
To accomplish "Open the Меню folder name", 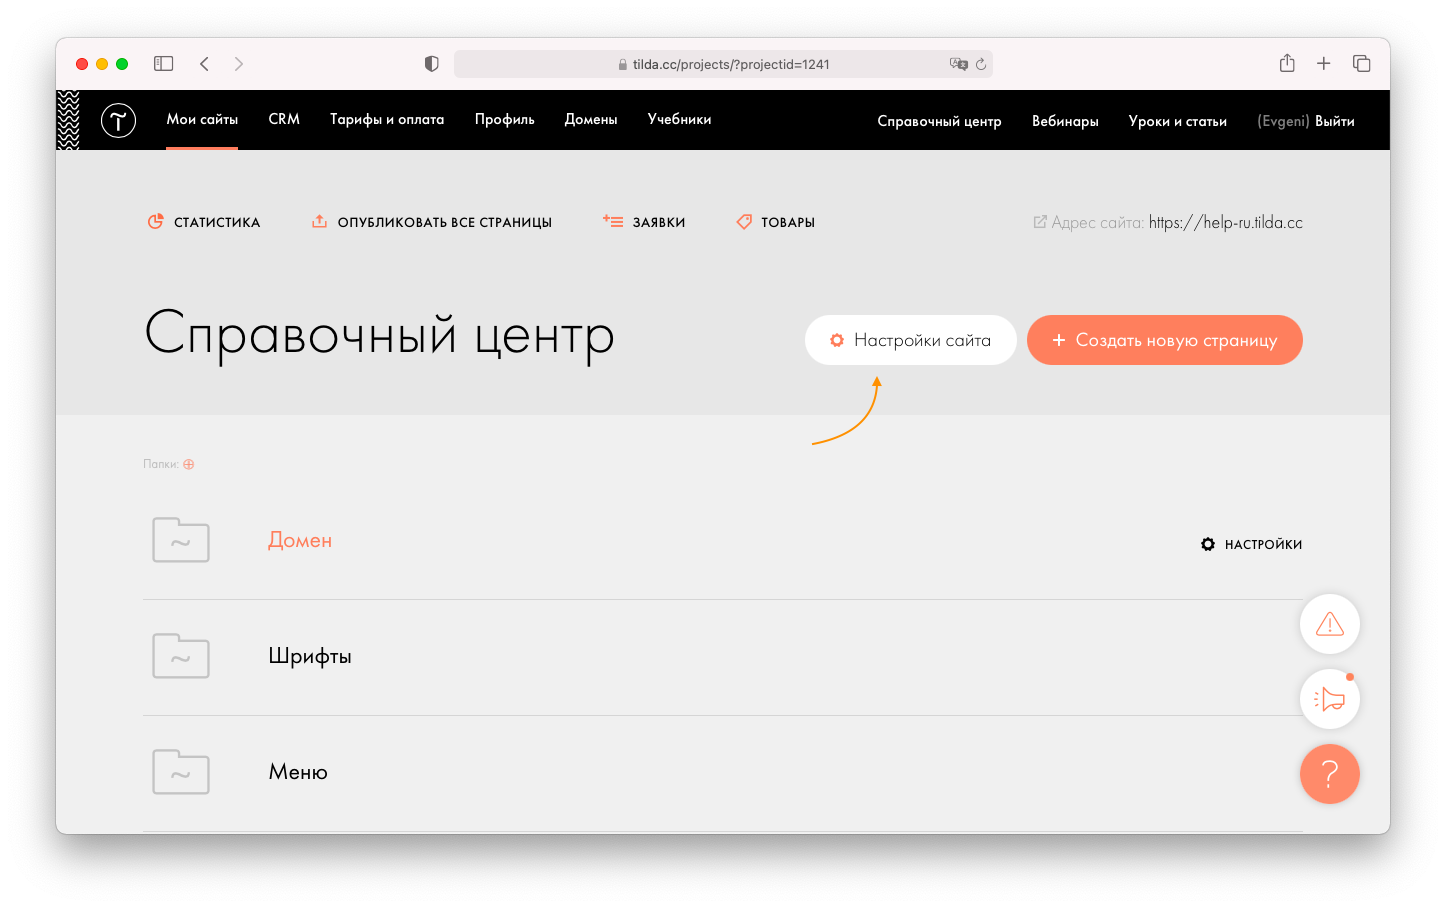I will pyautogui.click(x=298, y=772).
